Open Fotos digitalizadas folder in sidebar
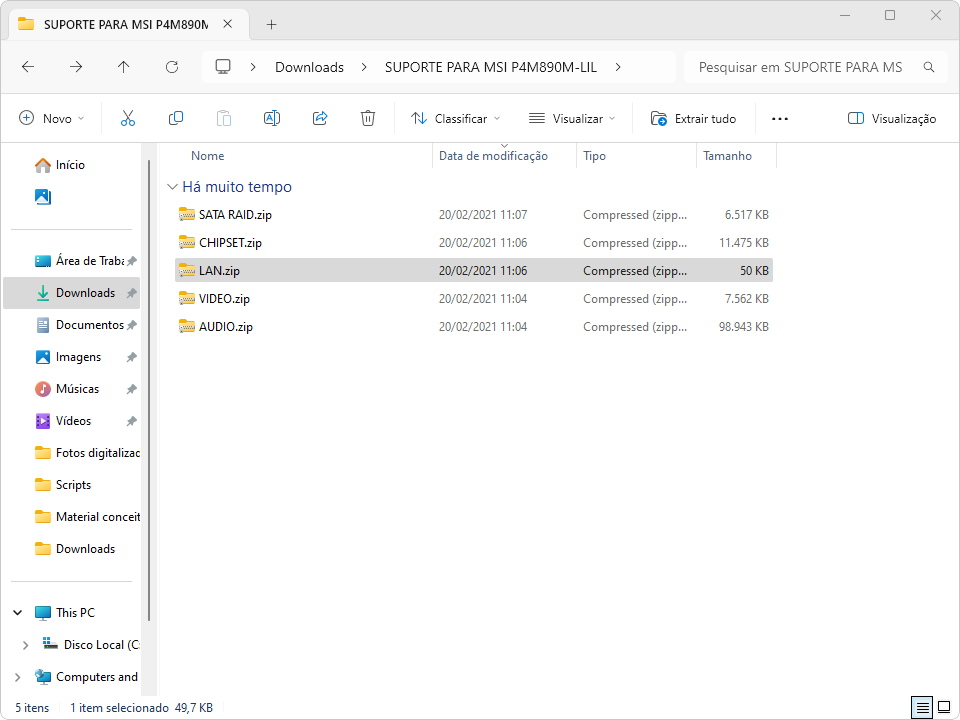960x720 pixels. tap(86, 453)
